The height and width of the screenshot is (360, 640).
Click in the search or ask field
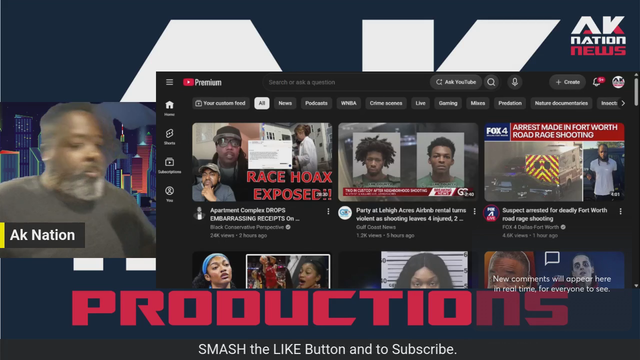[x=346, y=82]
